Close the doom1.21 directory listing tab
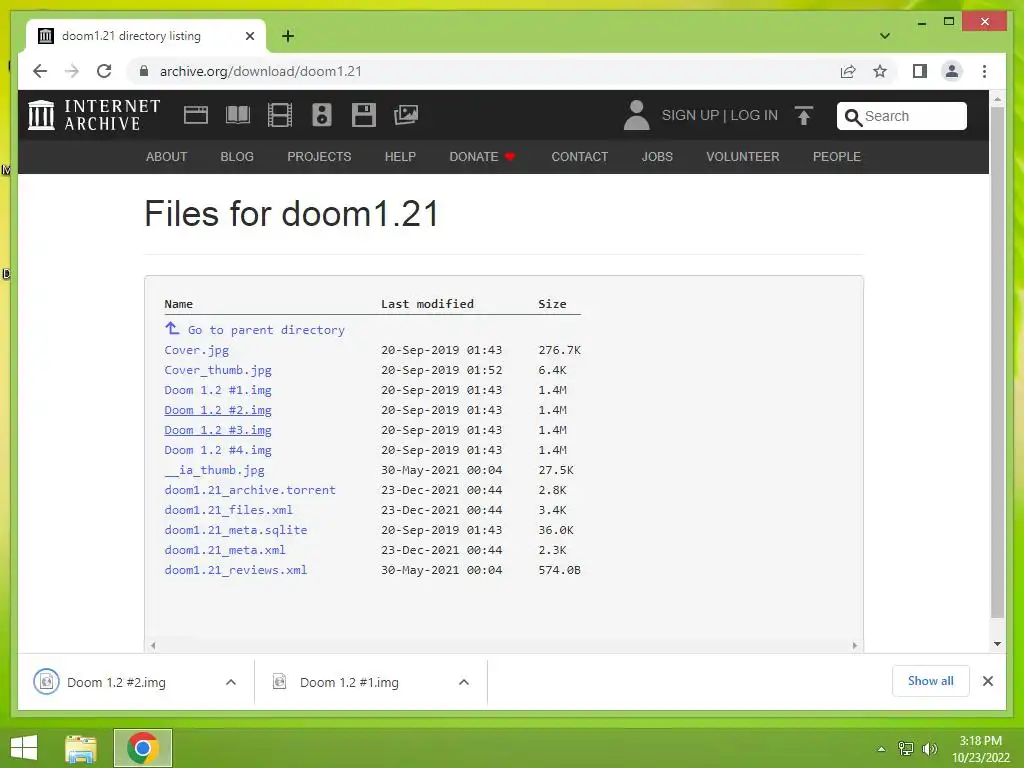The image size is (1024, 768). point(249,36)
